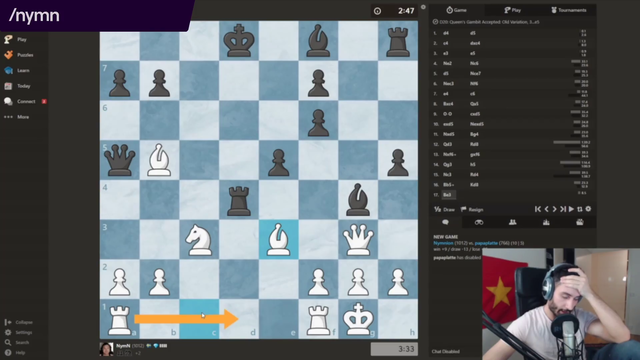Step back one move
This screenshot has width=640, height=360.
[547, 209]
